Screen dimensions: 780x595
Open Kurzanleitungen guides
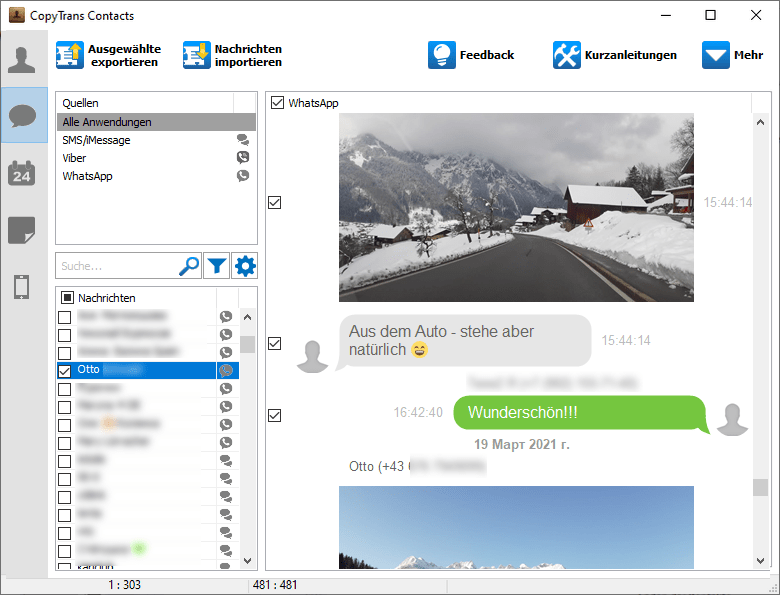tap(631, 55)
